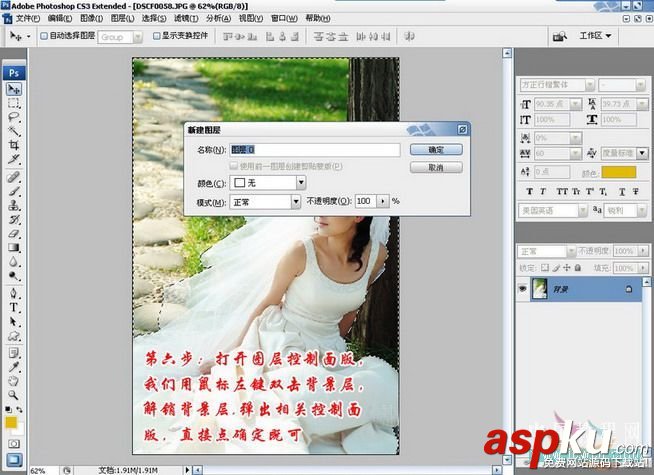654x475 pixels.
Task: Toggle Quick Mask mode button
Action: 14,444
